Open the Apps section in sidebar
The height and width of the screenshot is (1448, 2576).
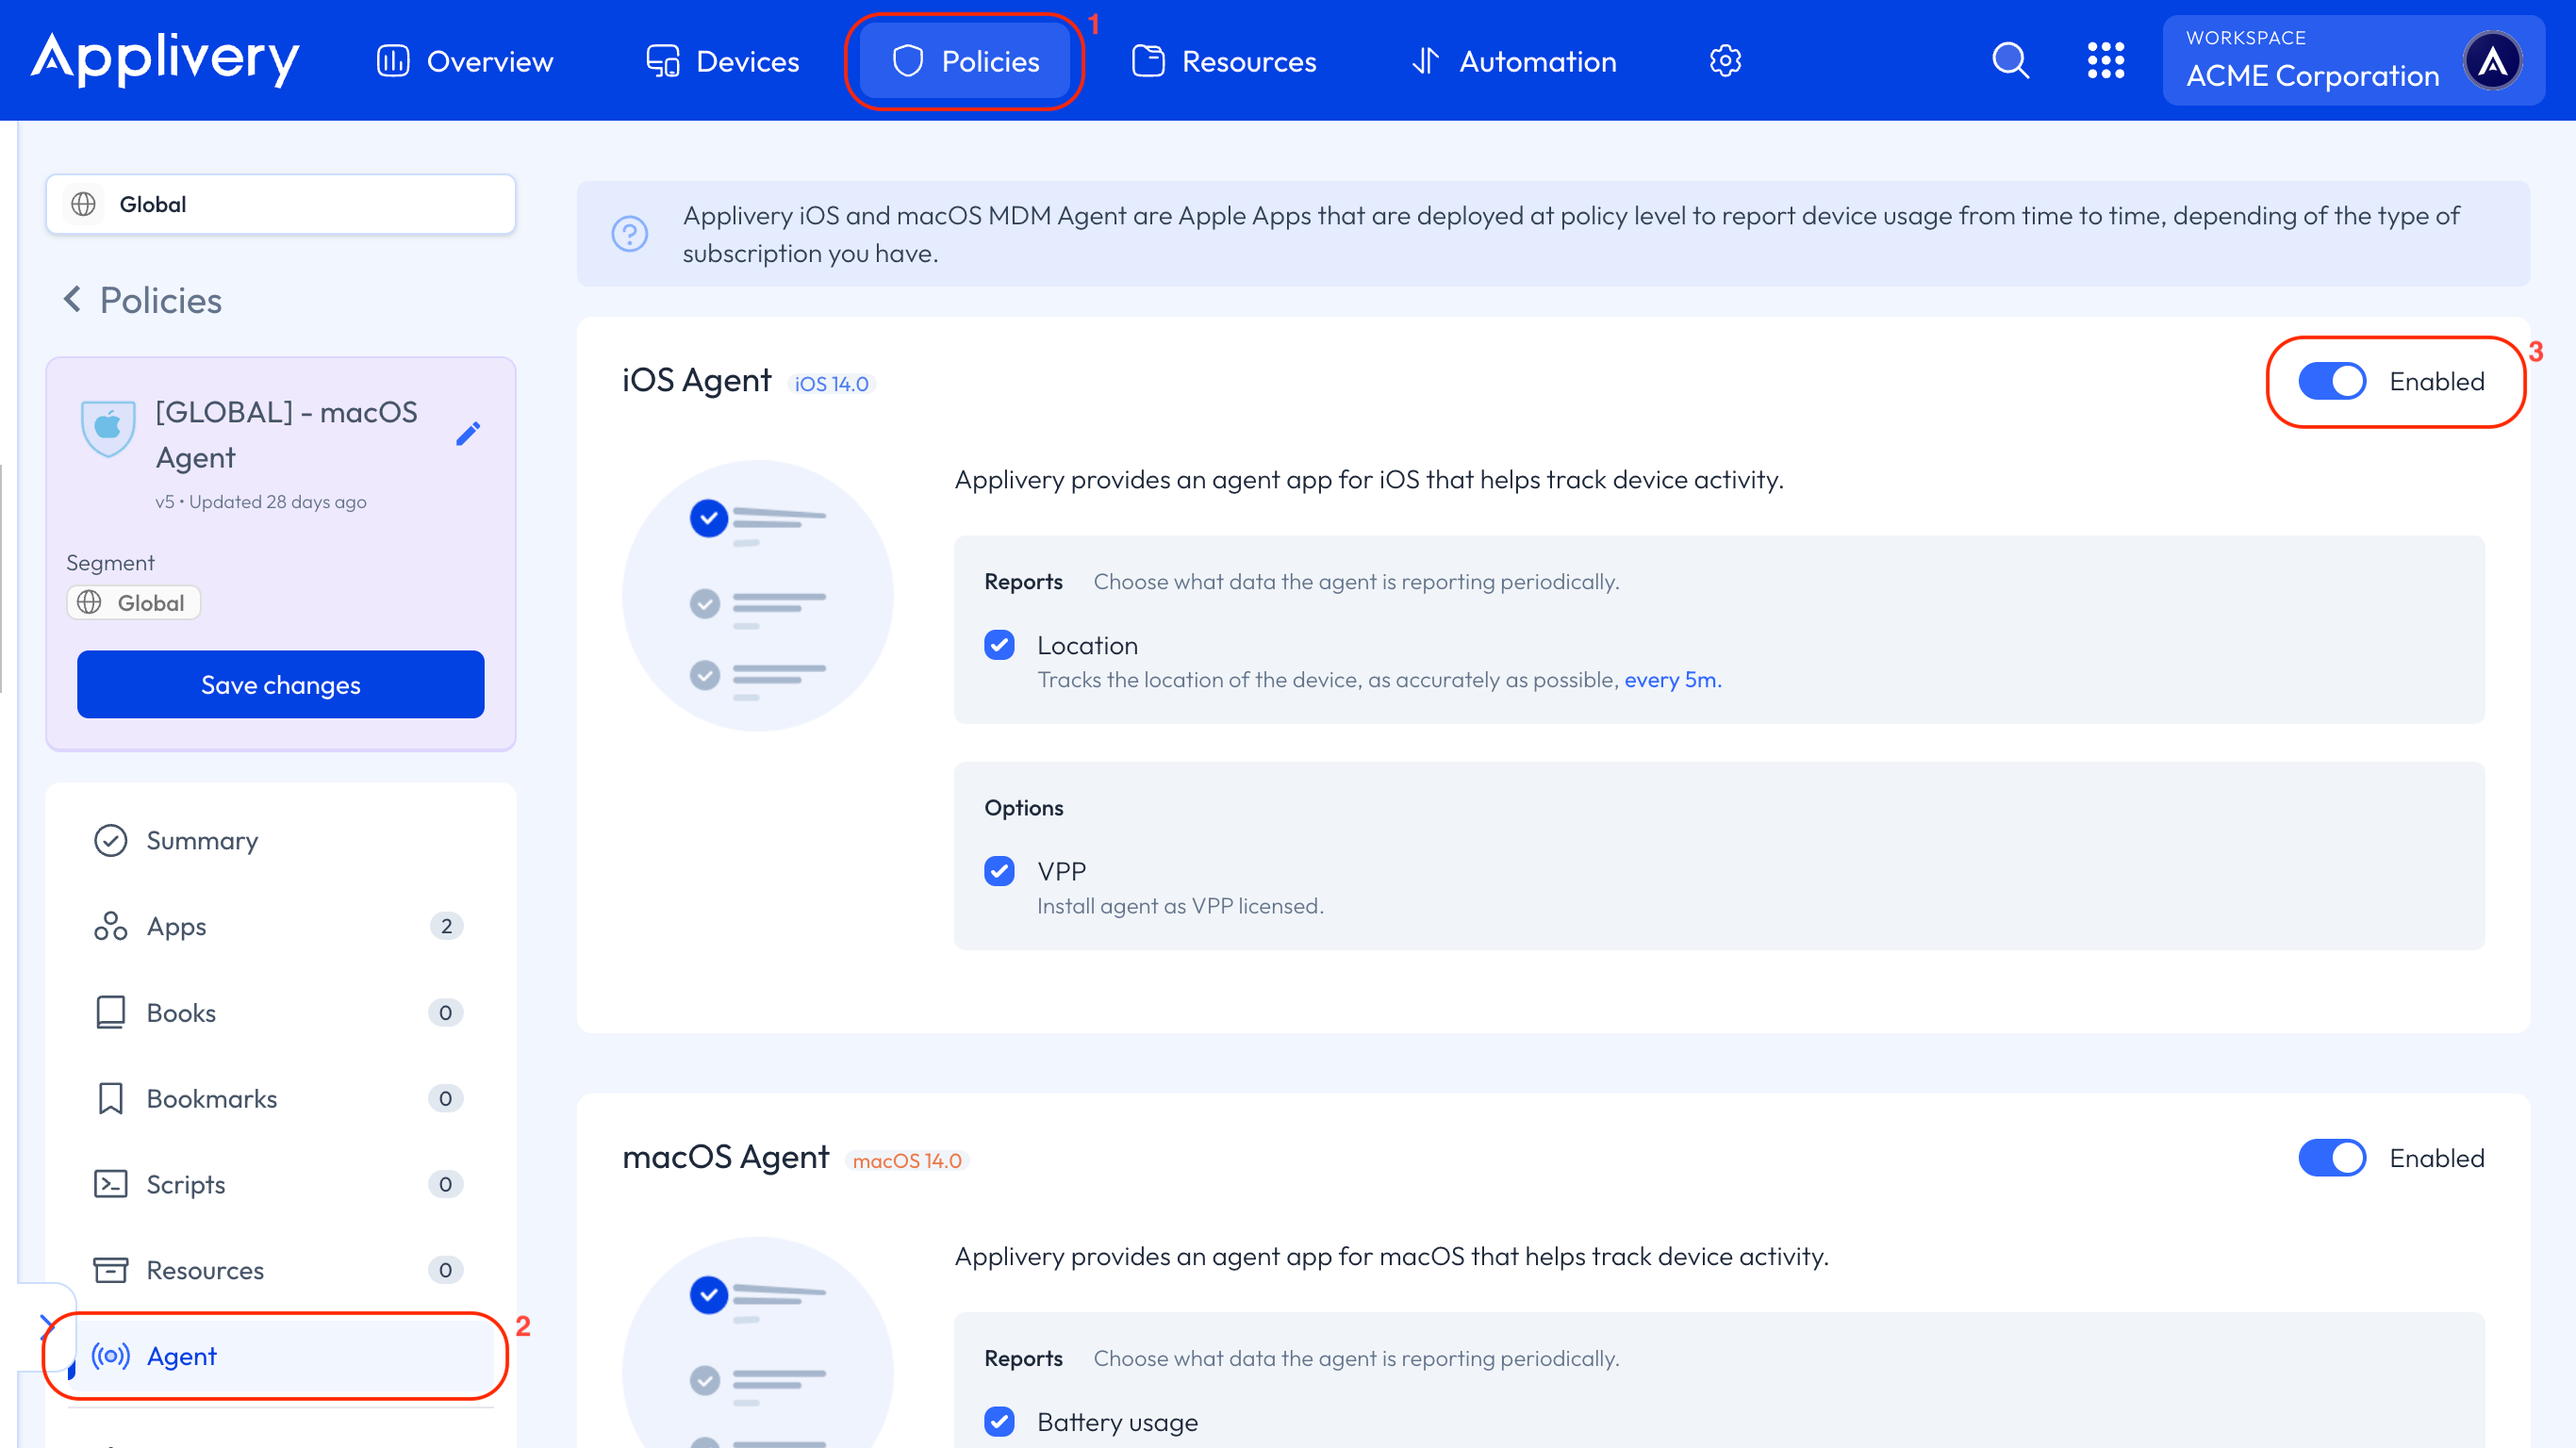tap(281, 926)
